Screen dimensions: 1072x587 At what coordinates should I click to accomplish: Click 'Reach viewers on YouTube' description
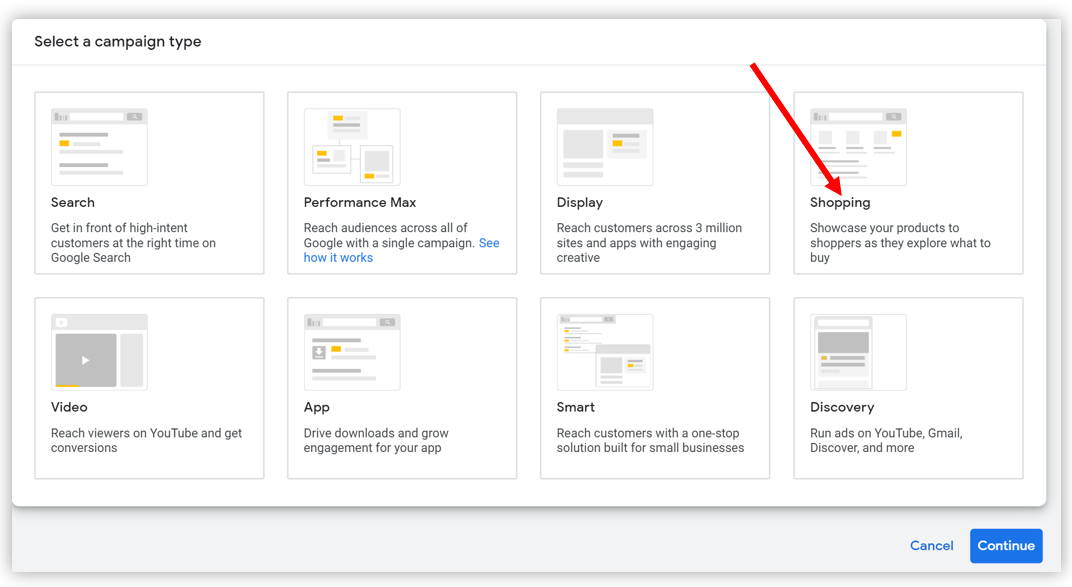146,440
